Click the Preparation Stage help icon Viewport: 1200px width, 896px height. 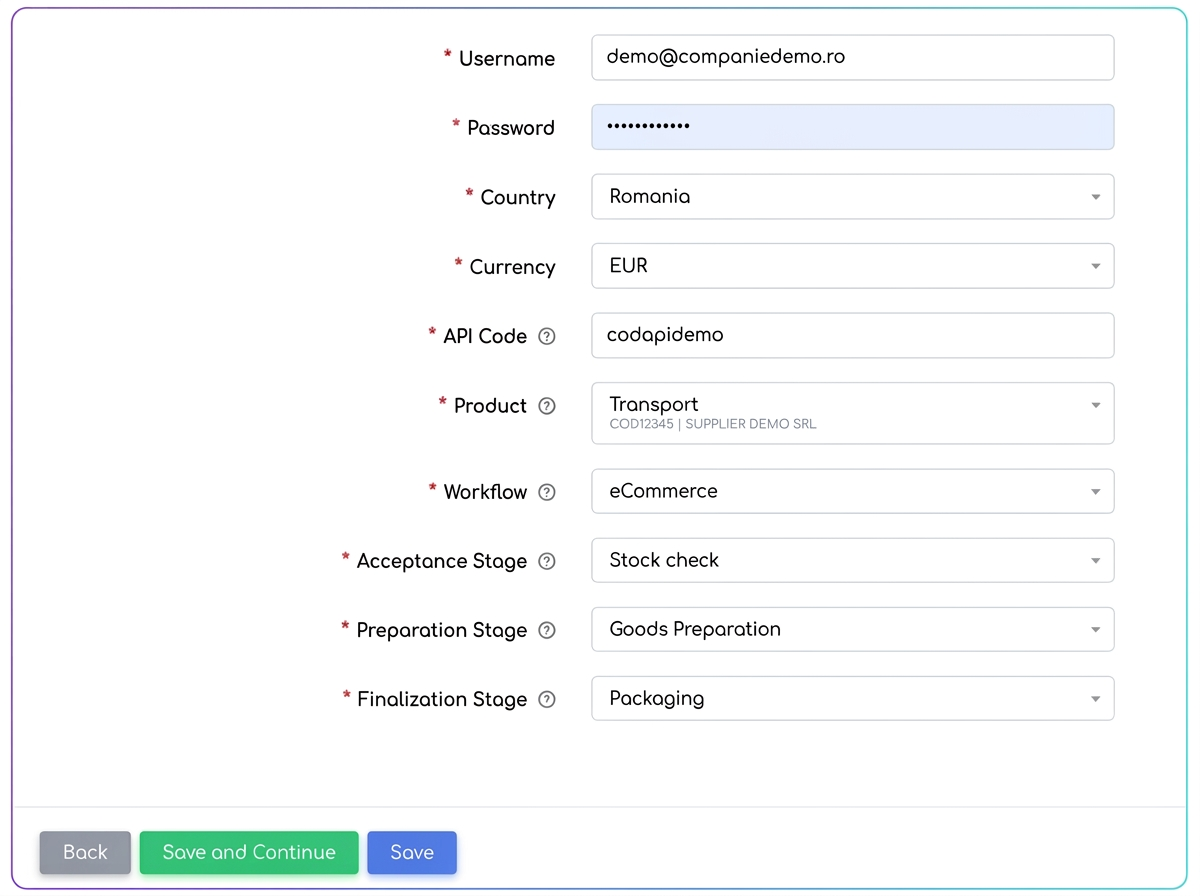click(x=547, y=630)
